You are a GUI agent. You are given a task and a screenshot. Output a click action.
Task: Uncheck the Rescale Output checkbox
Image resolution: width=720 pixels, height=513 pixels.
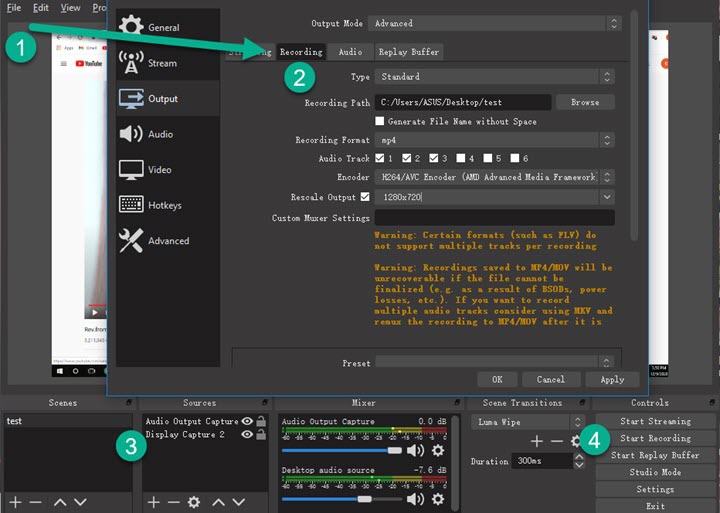(x=365, y=197)
